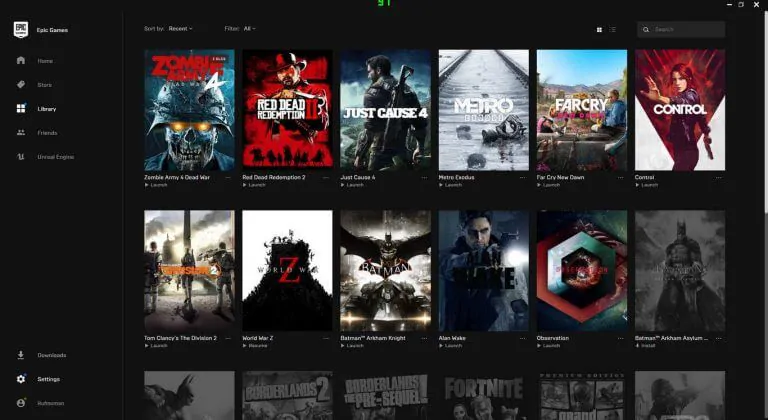768x420 pixels.
Task: Select the Library grid icon in sidebar
Action: [x=21, y=108]
